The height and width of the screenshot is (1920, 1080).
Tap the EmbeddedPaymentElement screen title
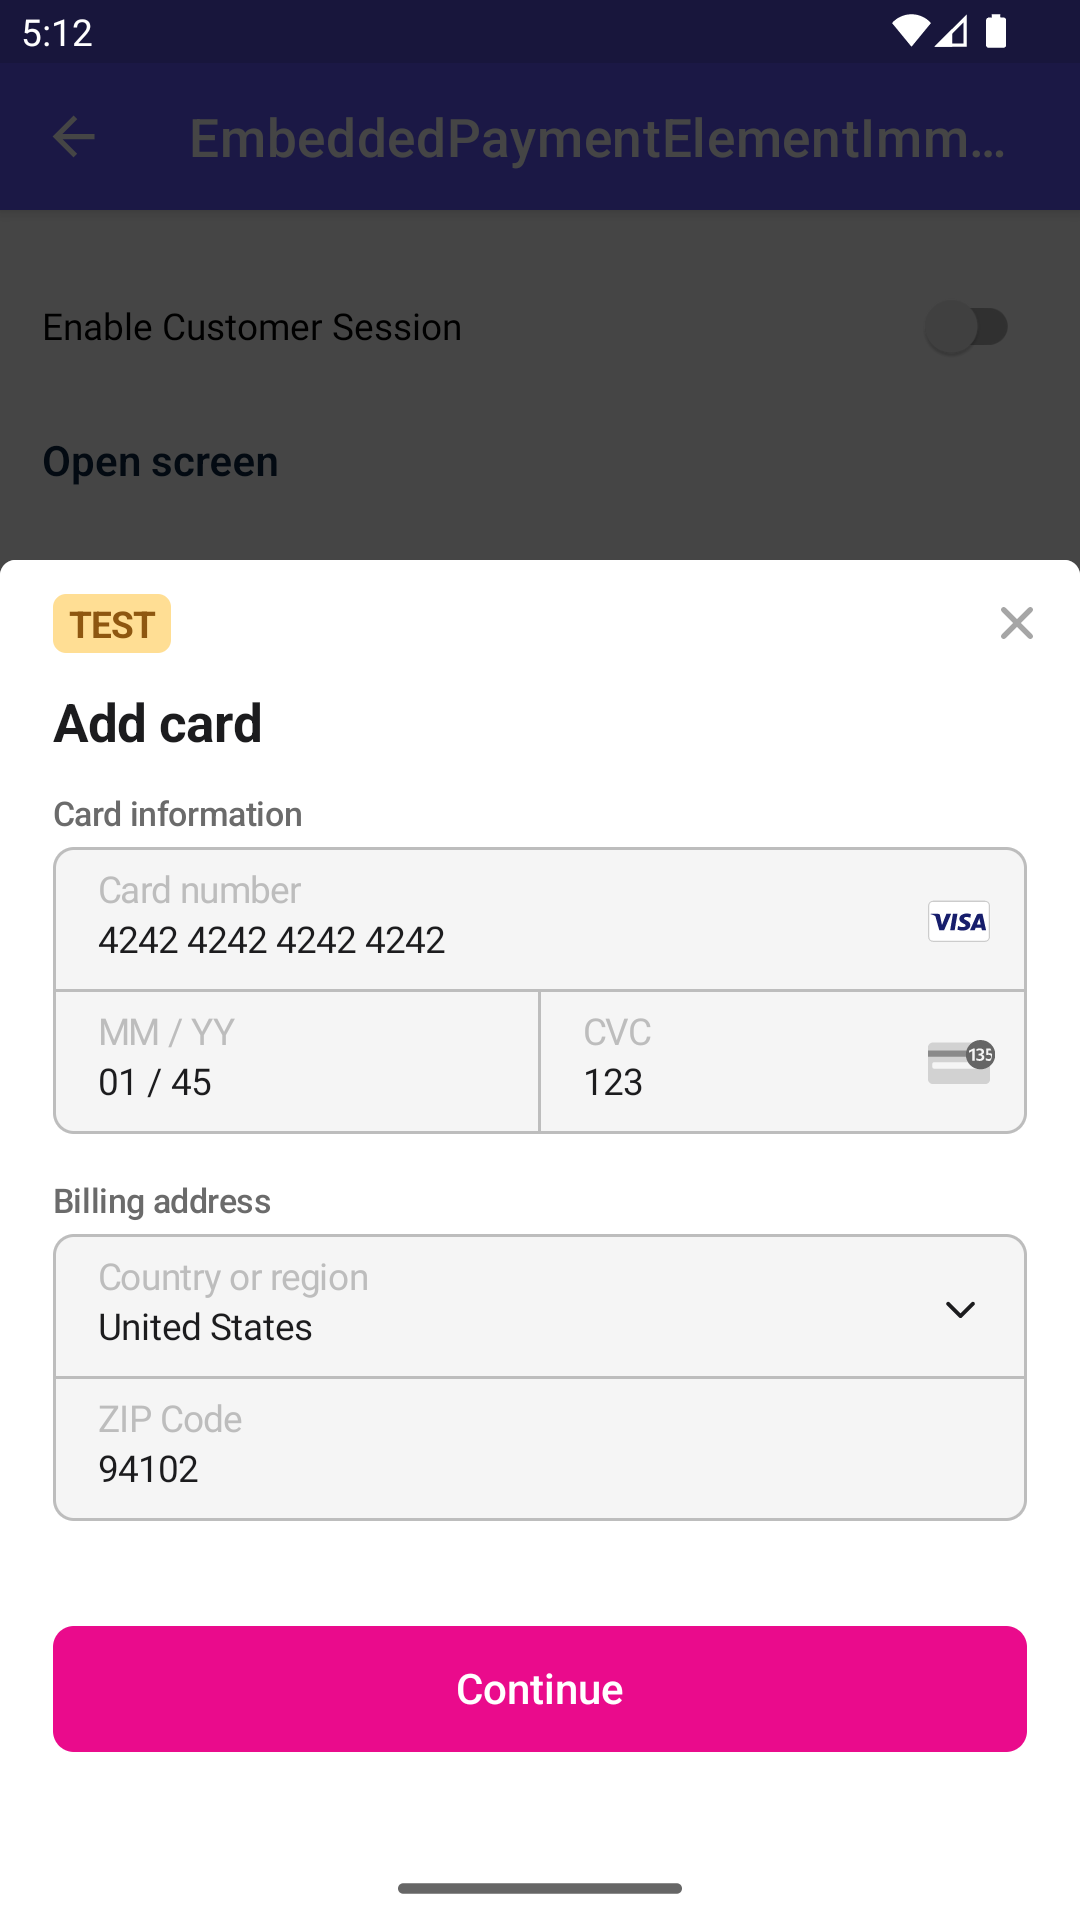tap(598, 138)
